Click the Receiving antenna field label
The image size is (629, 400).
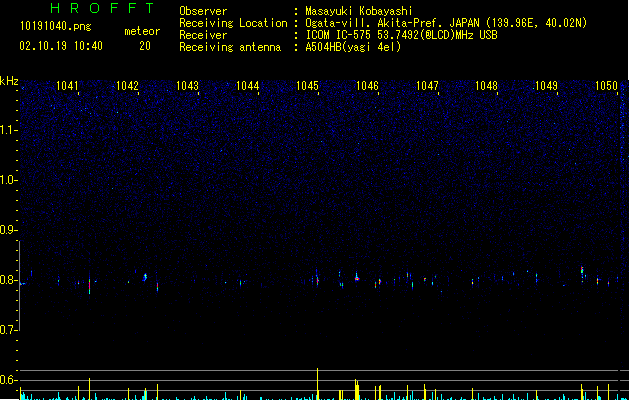coord(230,47)
